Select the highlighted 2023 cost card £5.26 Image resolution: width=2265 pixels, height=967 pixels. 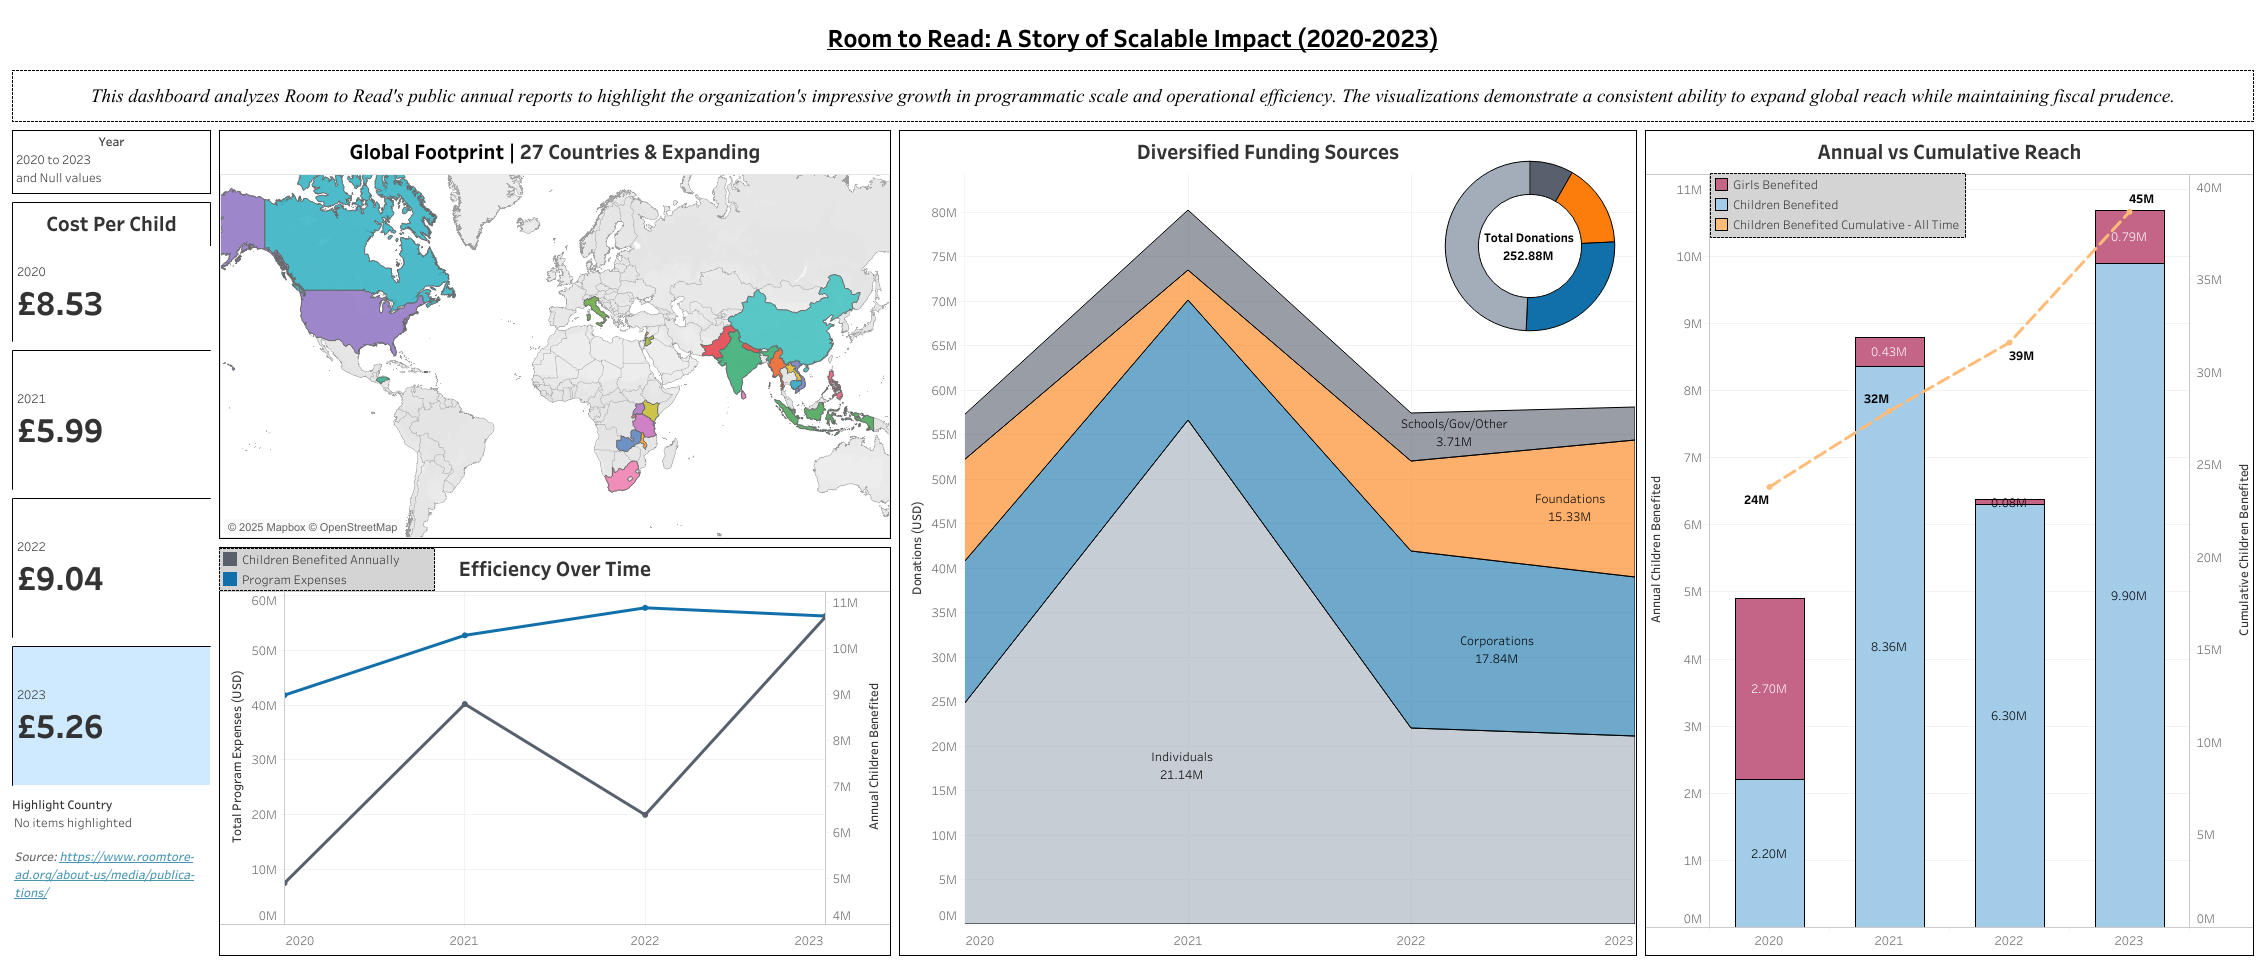(60, 726)
